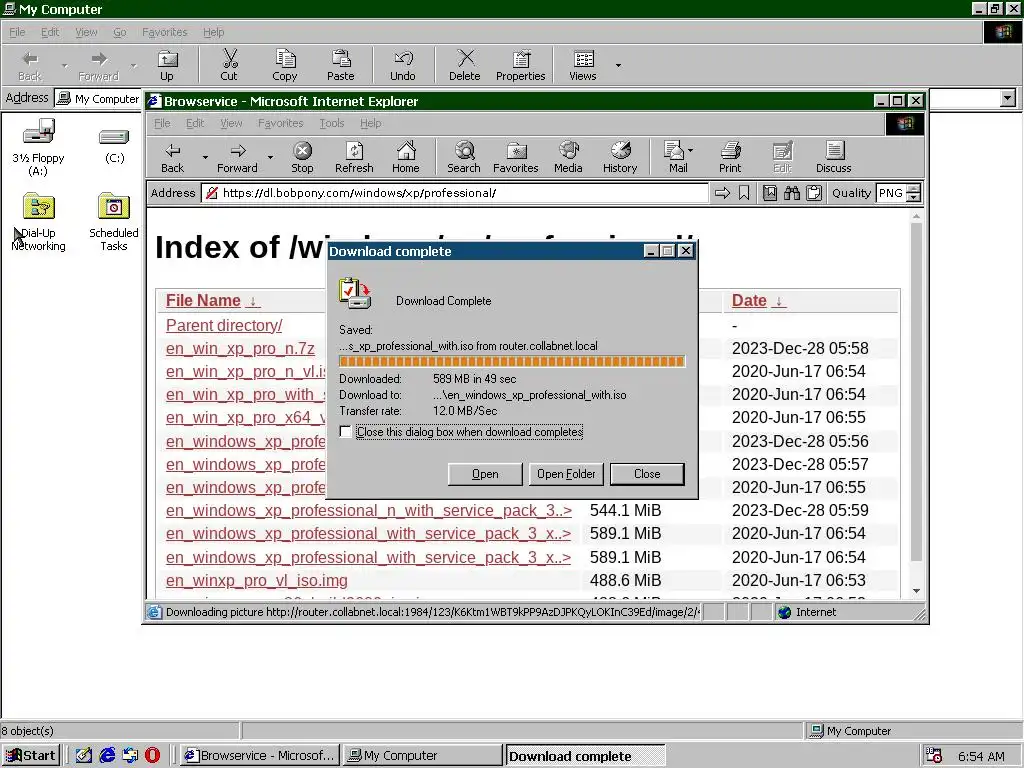Launch Internet Explorer from quick launch
Image resolution: width=1024 pixels, height=768 pixels.
coord(107,755)
